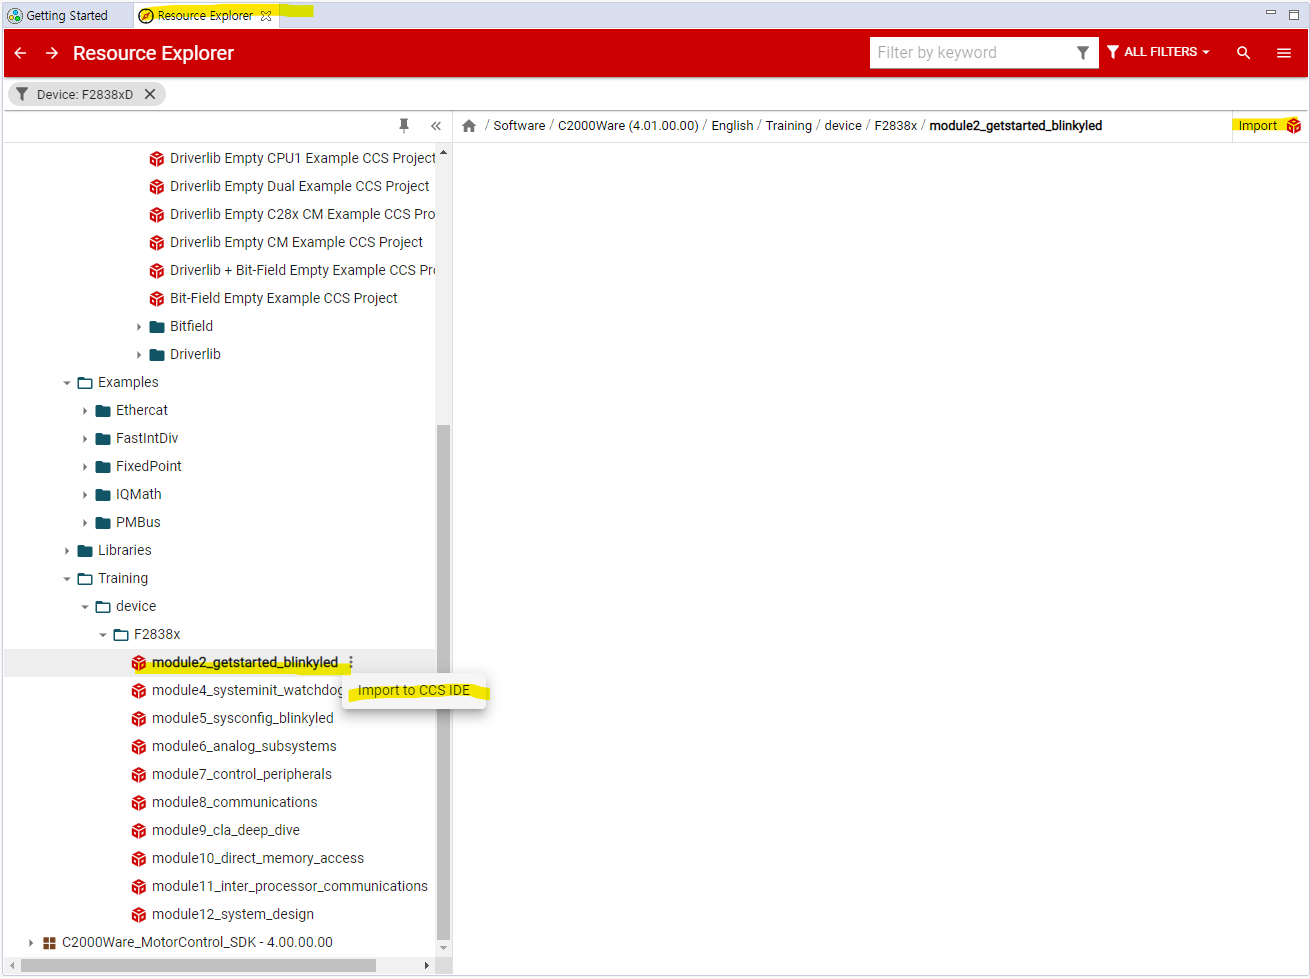The image size is (1310, 979).
Task: Click the Libraries folder icon
Action: click(85, 550)
